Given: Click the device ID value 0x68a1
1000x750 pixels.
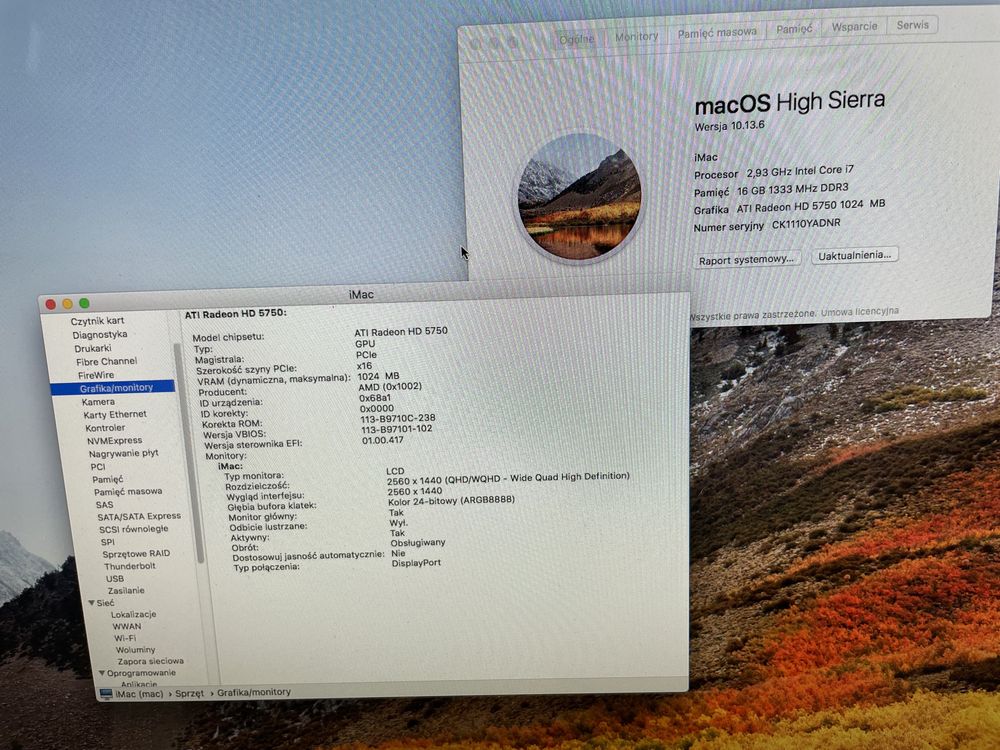Looking at the screenshot, I should (375, 398).
